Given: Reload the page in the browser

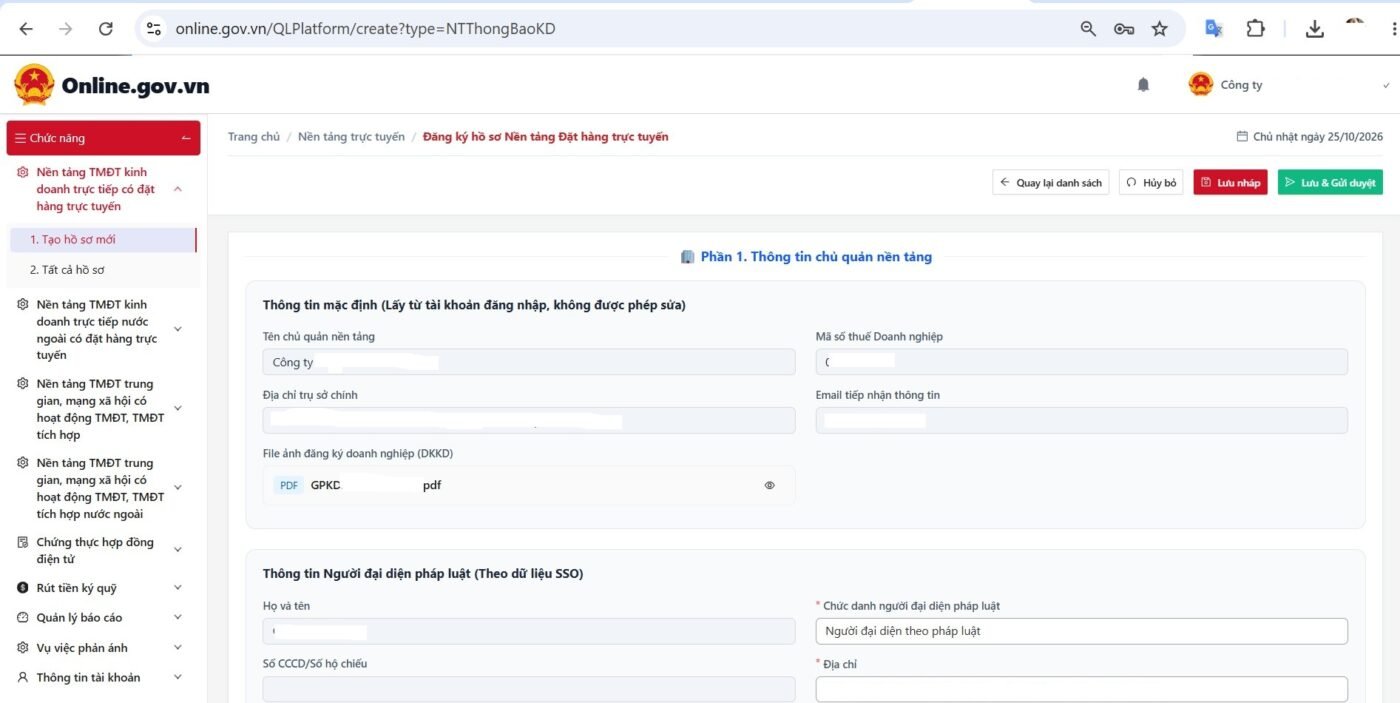Looking at the screenshot, I should (106, 29).
